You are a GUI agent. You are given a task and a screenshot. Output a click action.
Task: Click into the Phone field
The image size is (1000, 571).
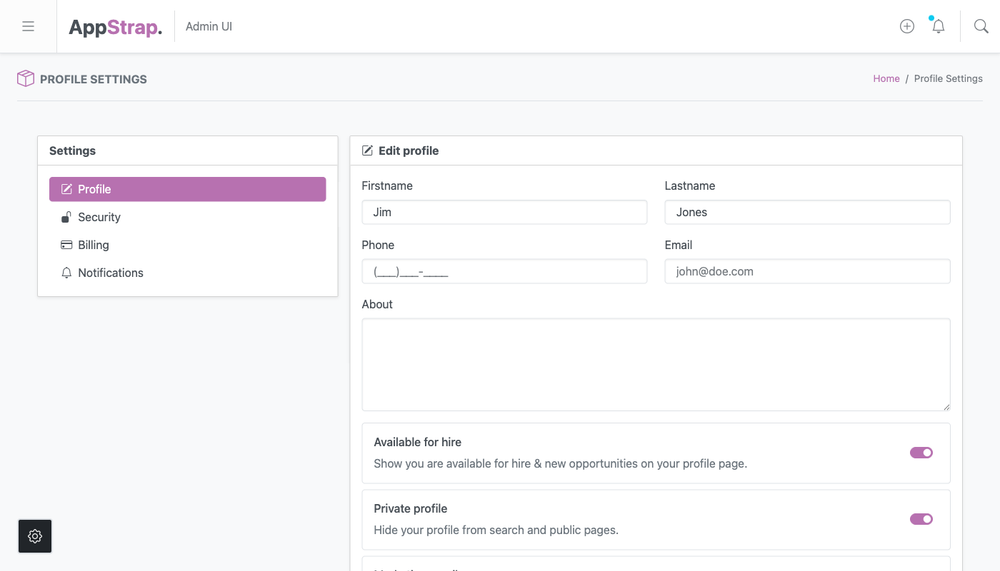pos(504,271)
